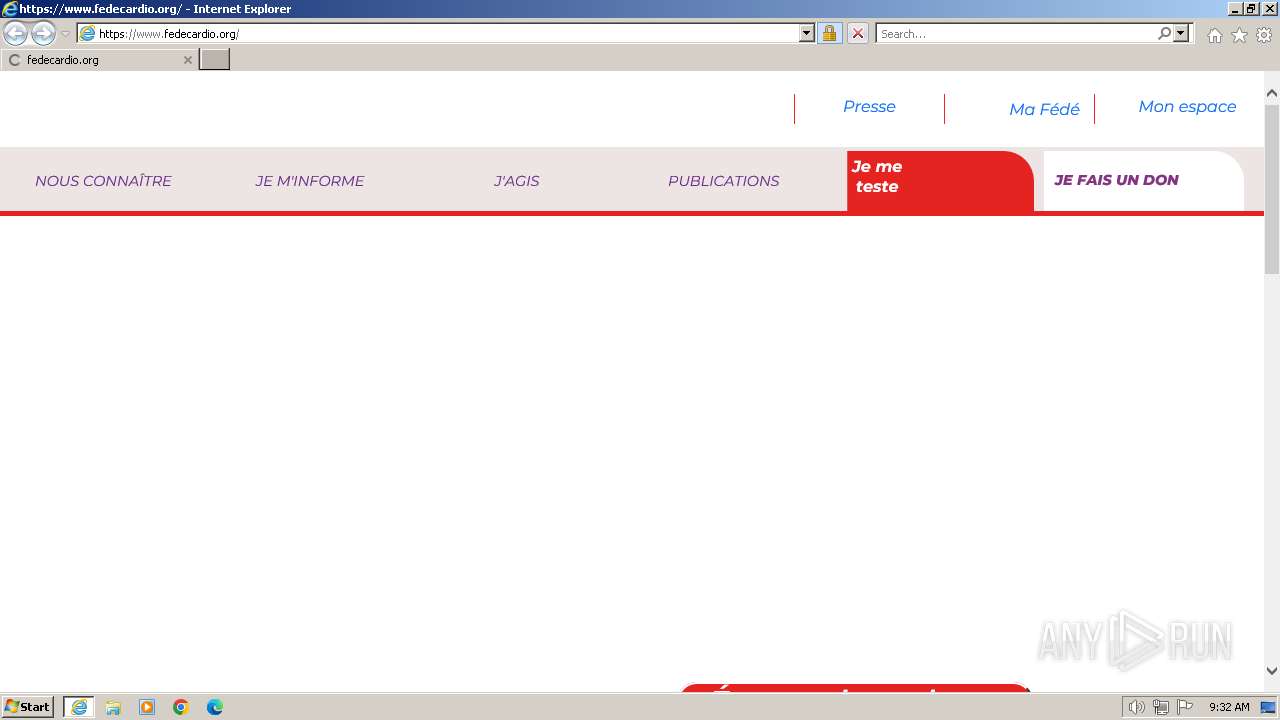Click the browser Back arrow button
Screen dimensions: 1280x720
(16, 34)
